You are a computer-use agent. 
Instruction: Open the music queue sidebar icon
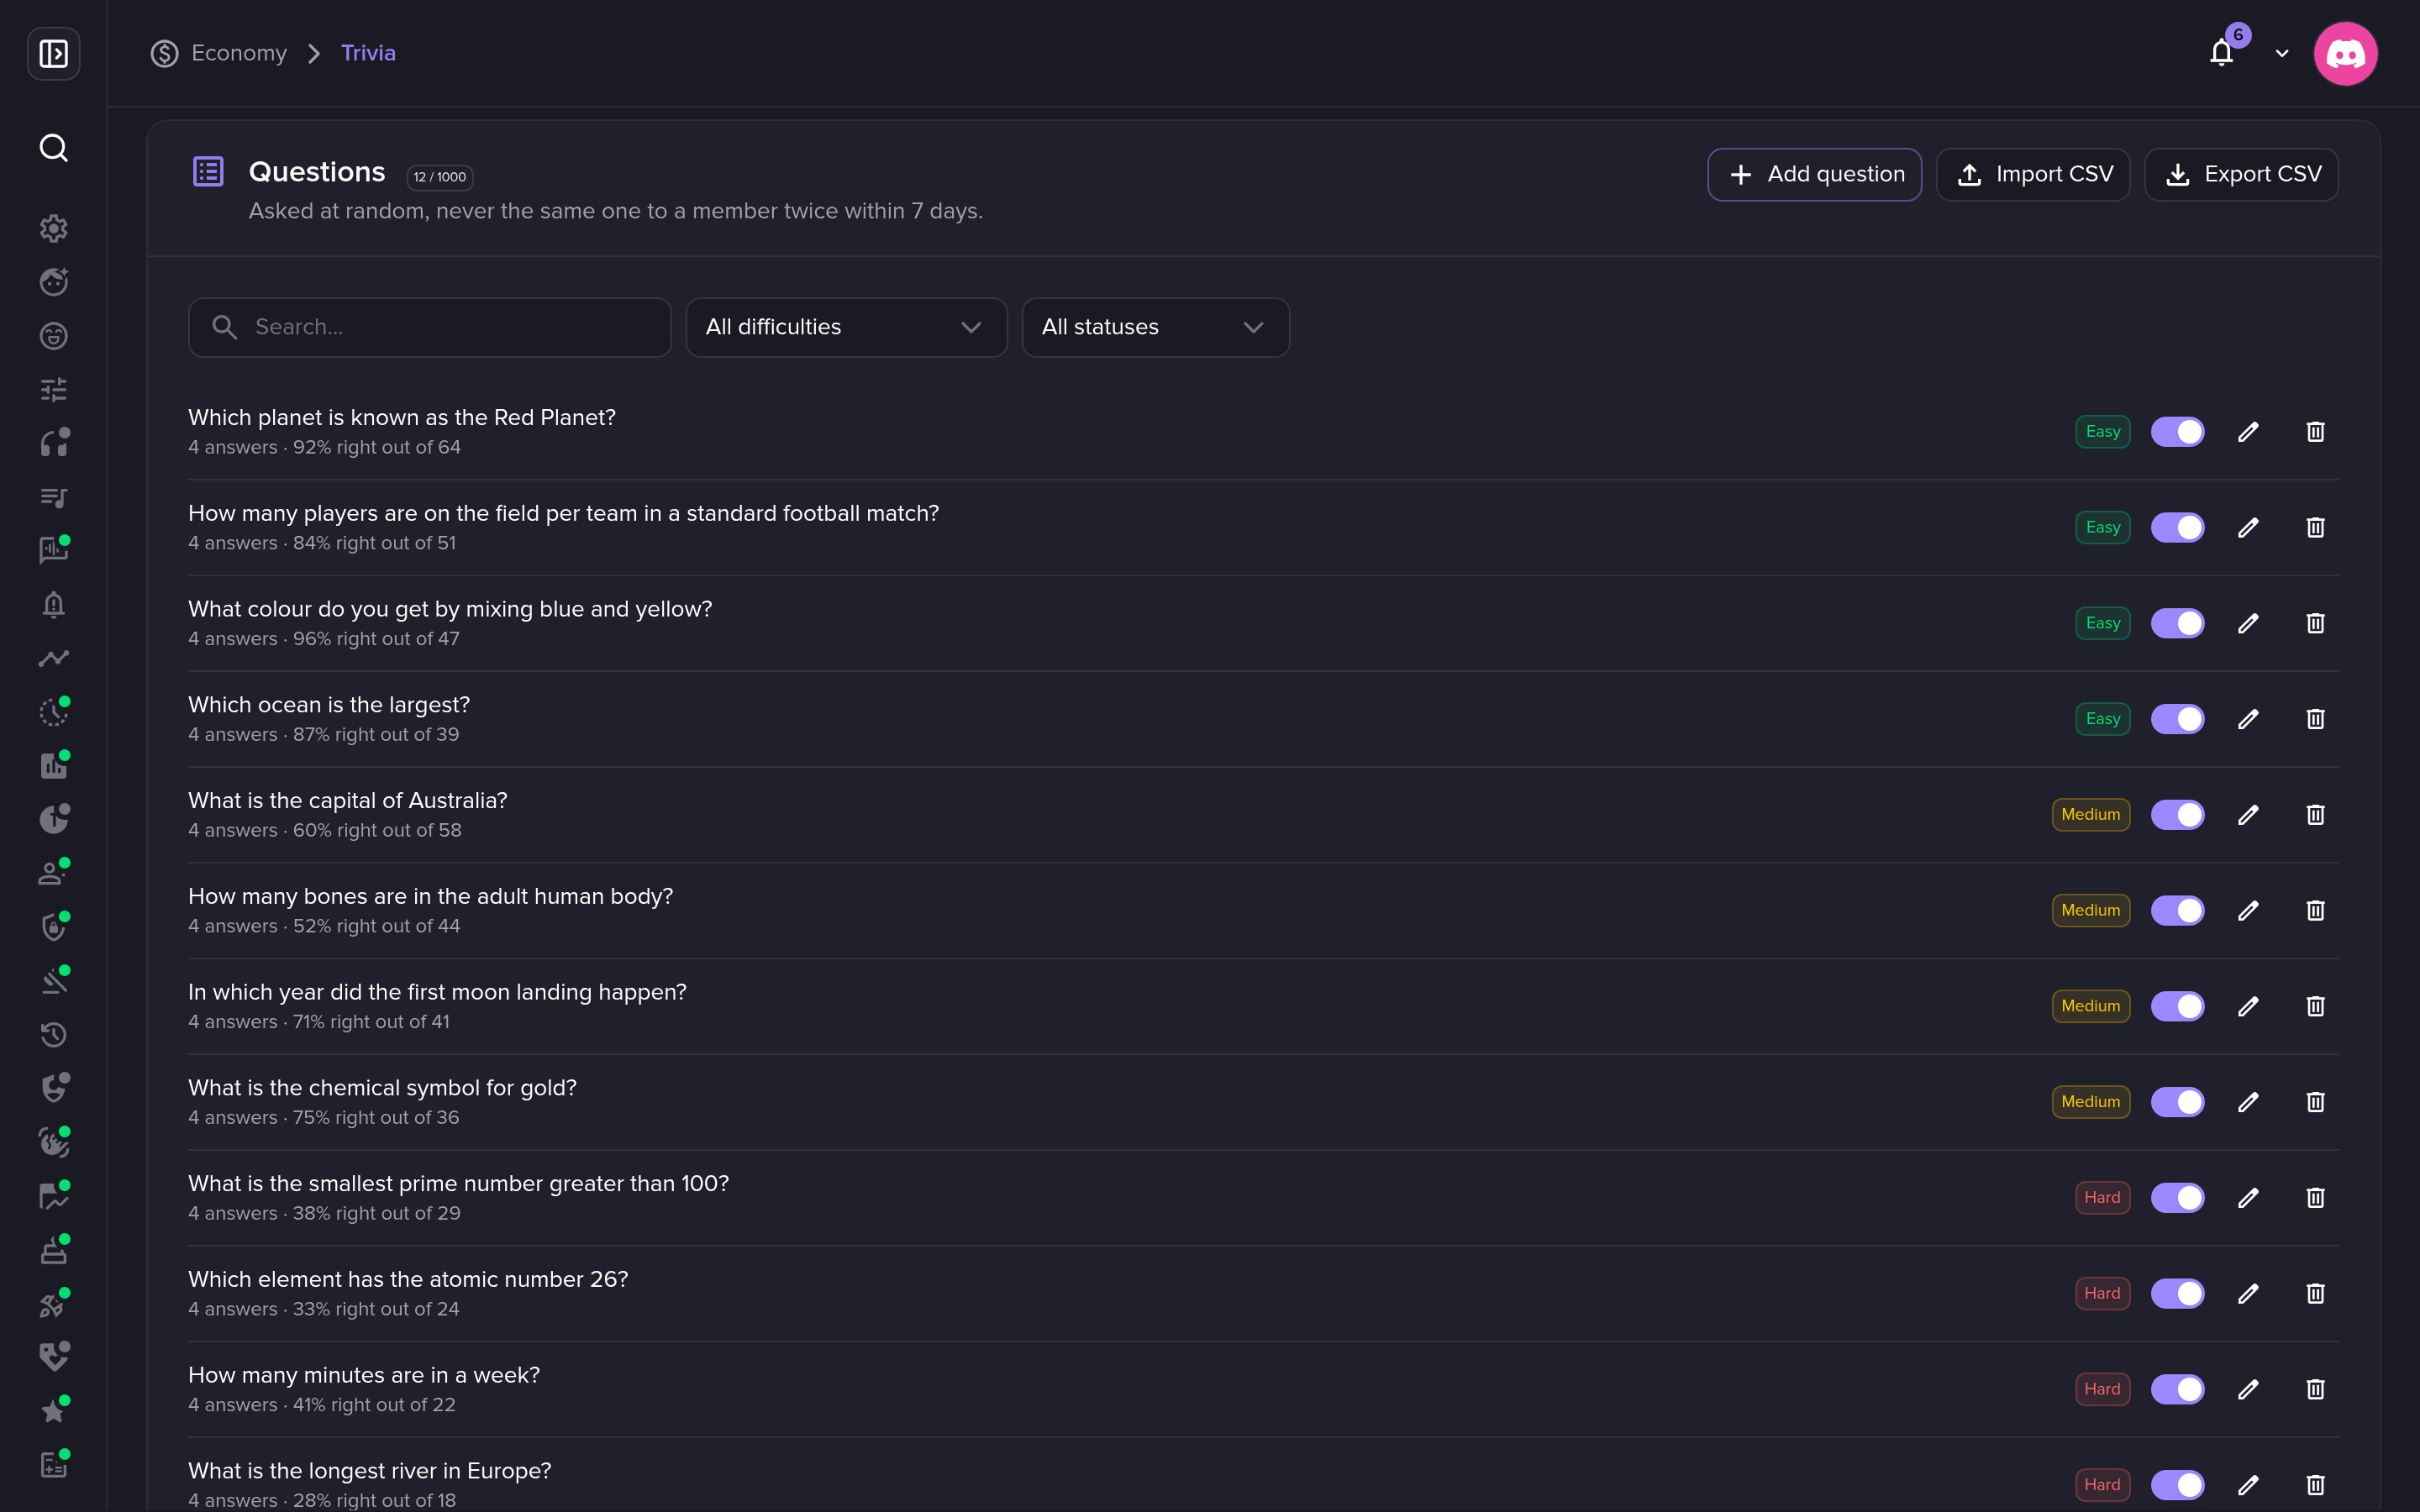(x=53, y=497)
